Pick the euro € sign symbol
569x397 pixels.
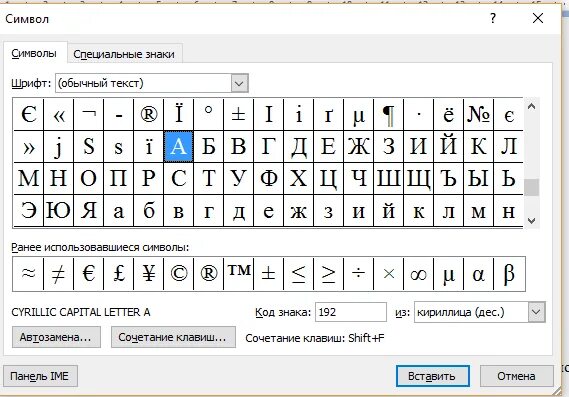[x=88, y=274]
